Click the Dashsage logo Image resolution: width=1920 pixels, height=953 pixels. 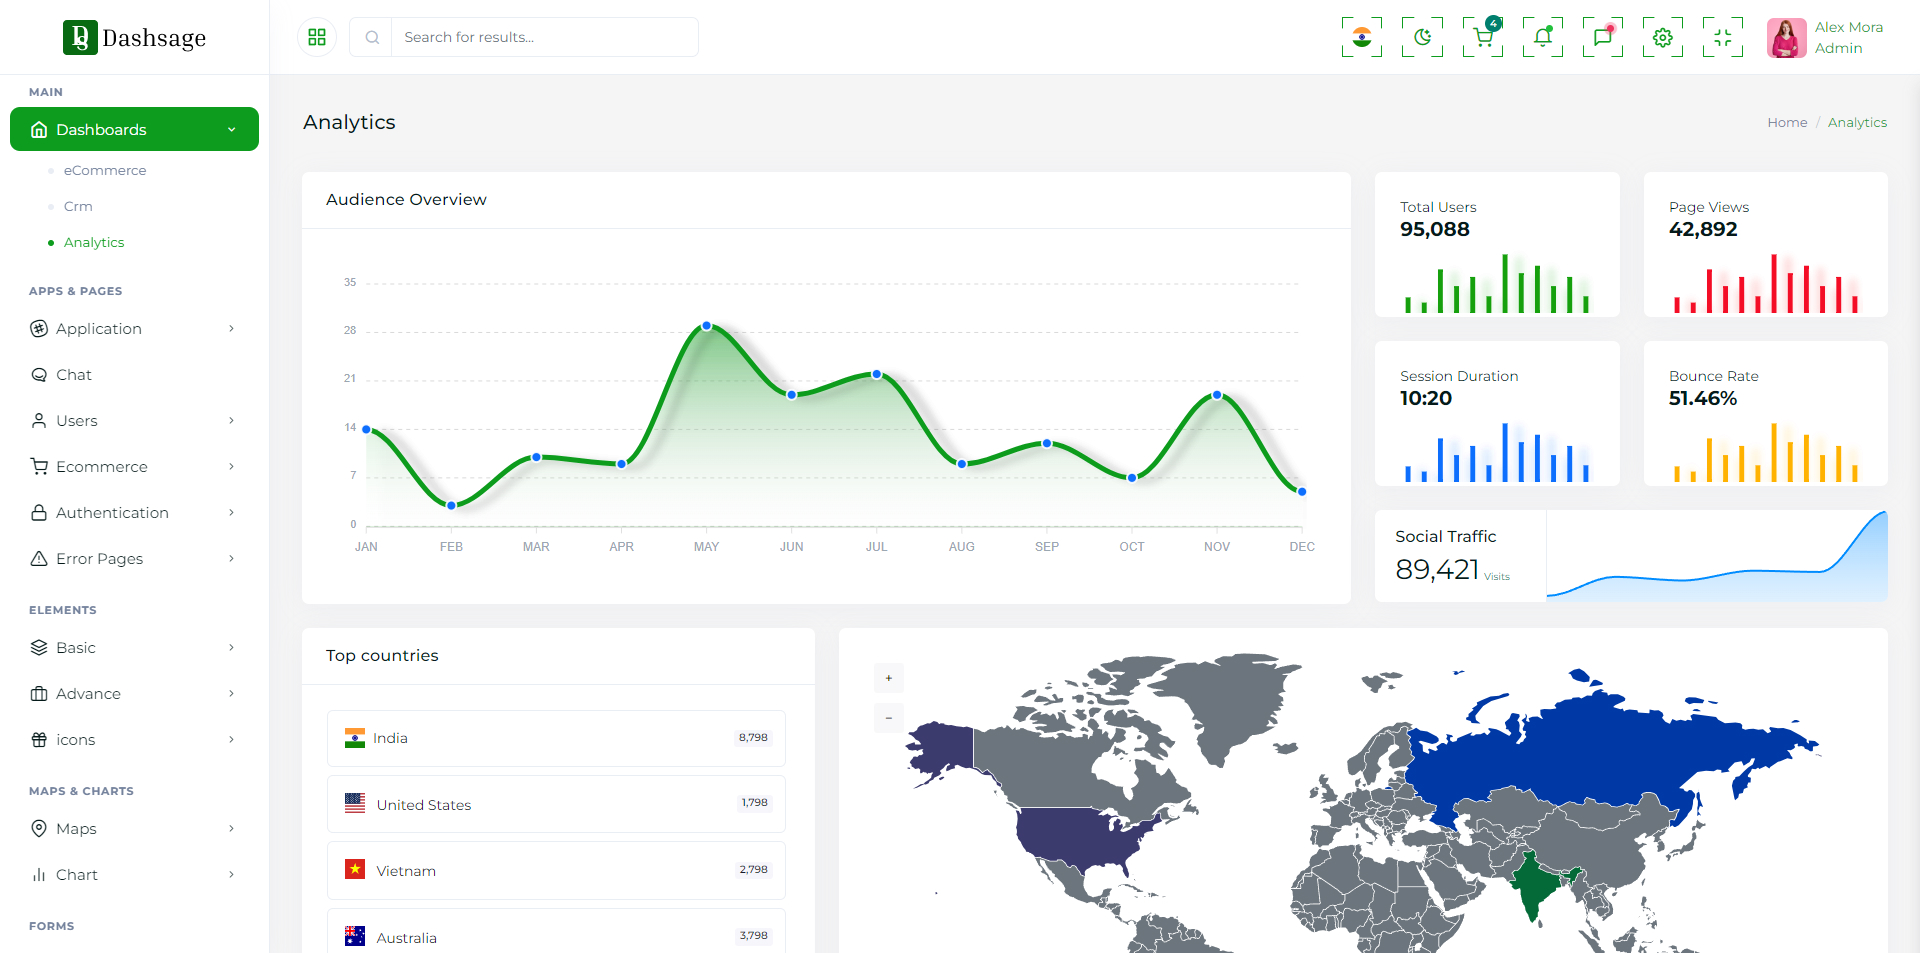tap(135, 38)
